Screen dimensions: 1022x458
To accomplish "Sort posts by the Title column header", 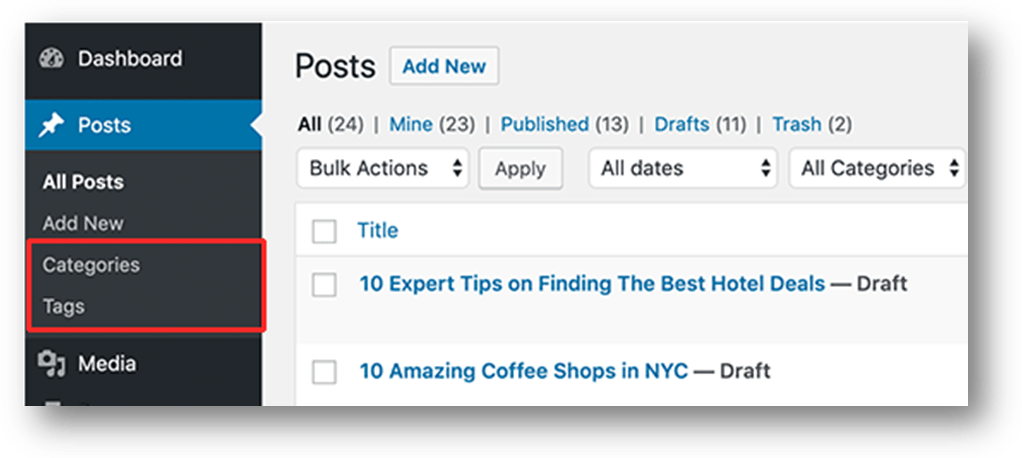I will click(377, 231).
